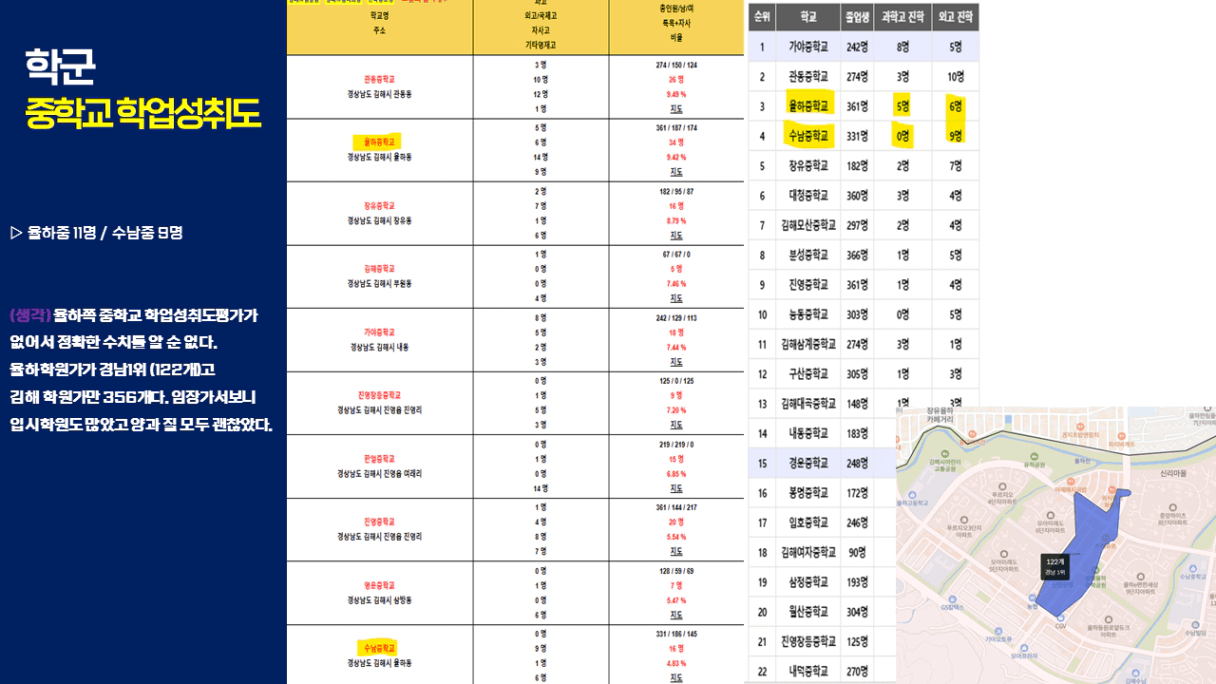Click the 8.79 % ratio value

tap(676, 220)
